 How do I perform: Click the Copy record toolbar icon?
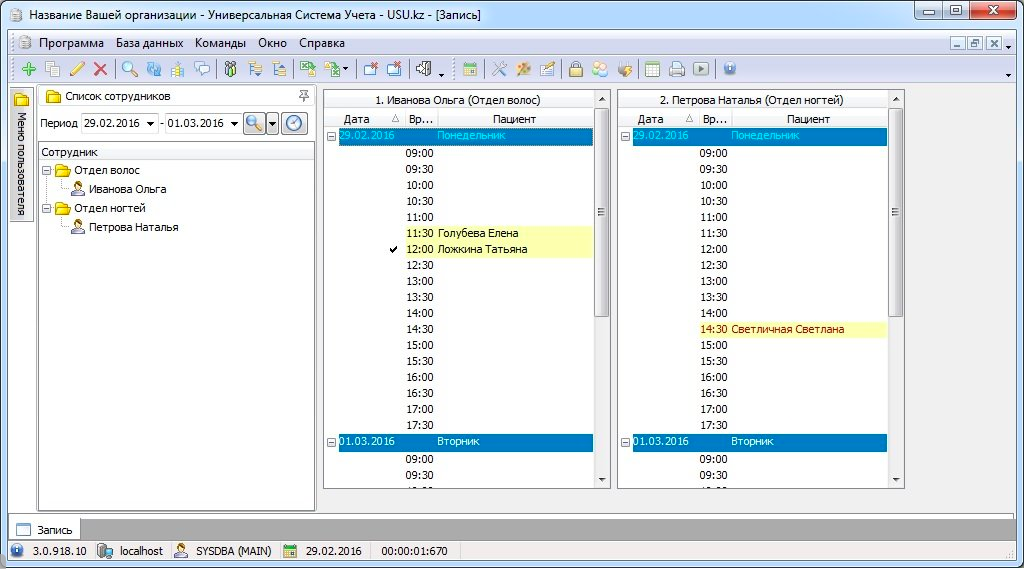53,69
